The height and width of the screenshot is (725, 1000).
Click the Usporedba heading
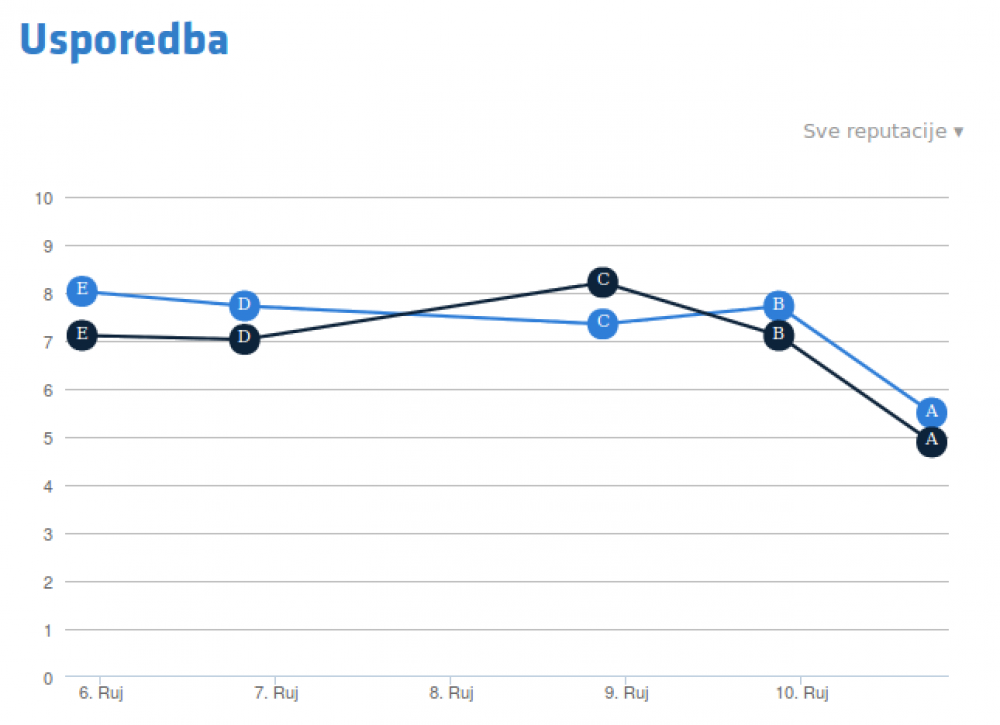pos(124,40)
